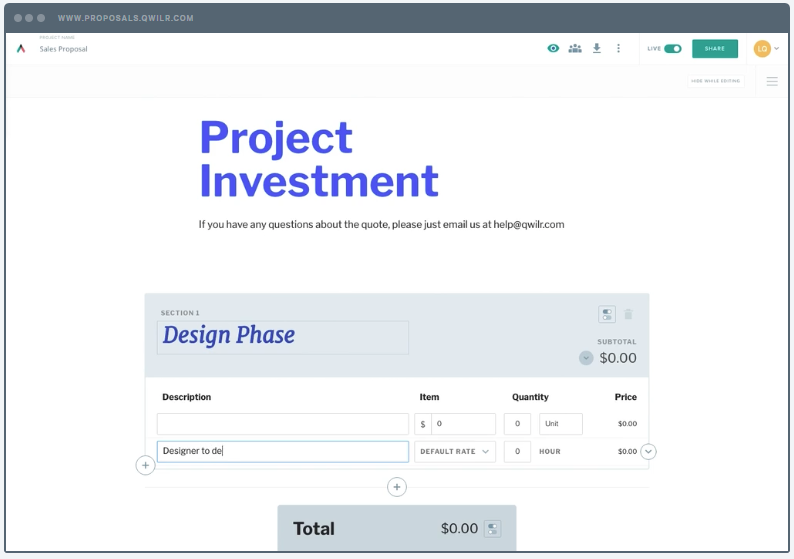
Task: Open the vertical three-dot more menu
Action: 619,48
